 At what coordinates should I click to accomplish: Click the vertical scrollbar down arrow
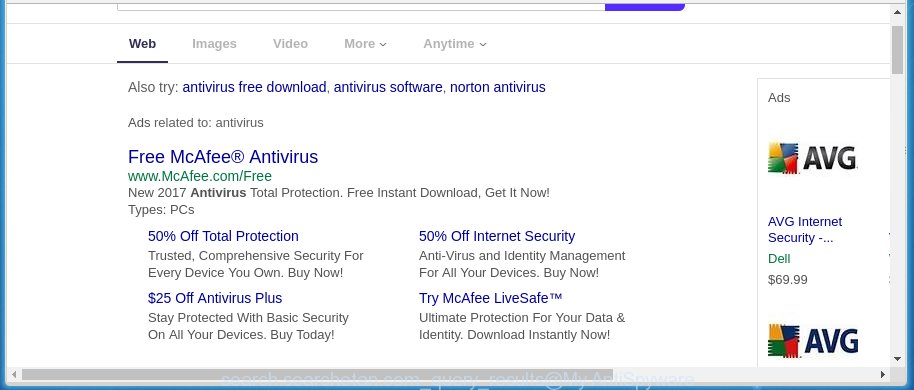point(897,359)
